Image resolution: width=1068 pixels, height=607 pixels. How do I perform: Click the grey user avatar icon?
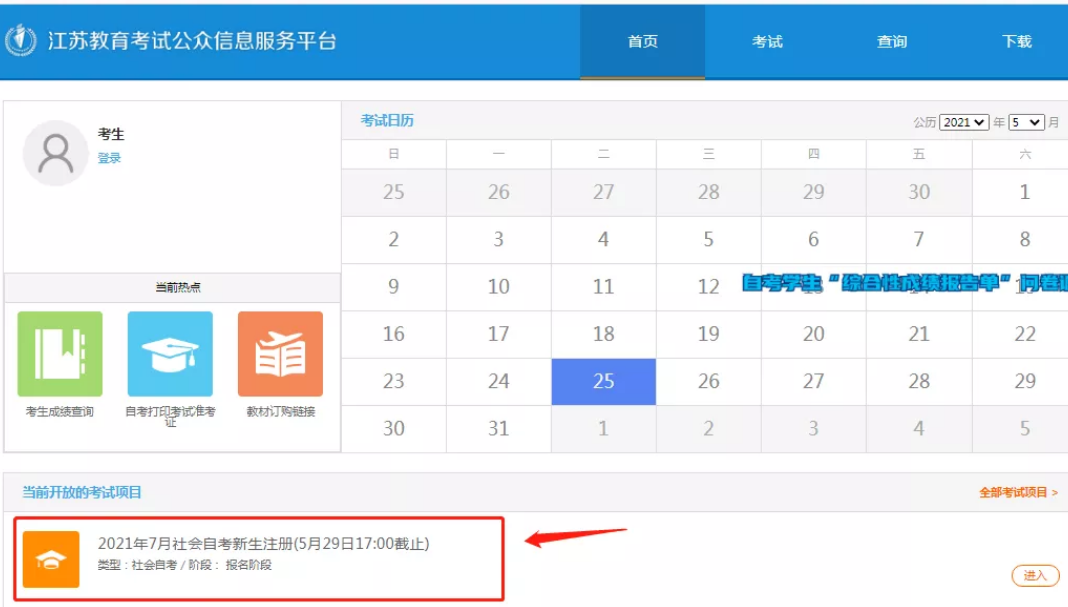pyautogui.click(x=56, y=153)
